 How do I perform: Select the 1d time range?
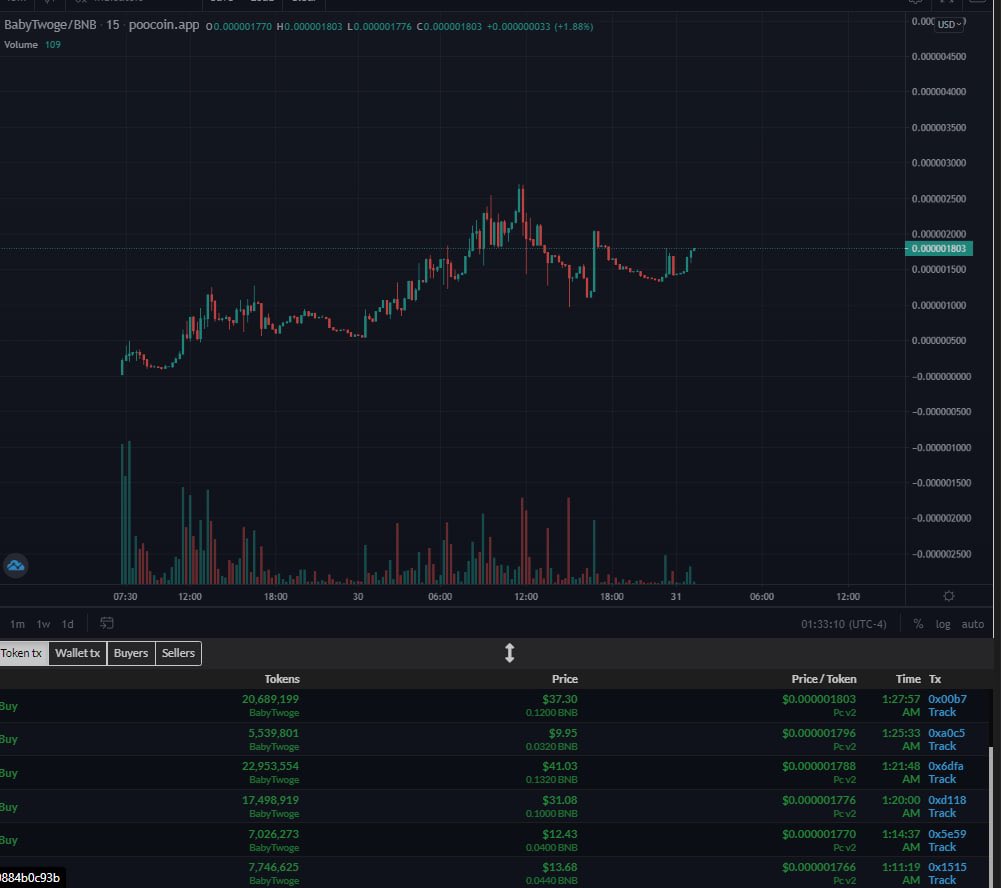(x=68, y=624)
